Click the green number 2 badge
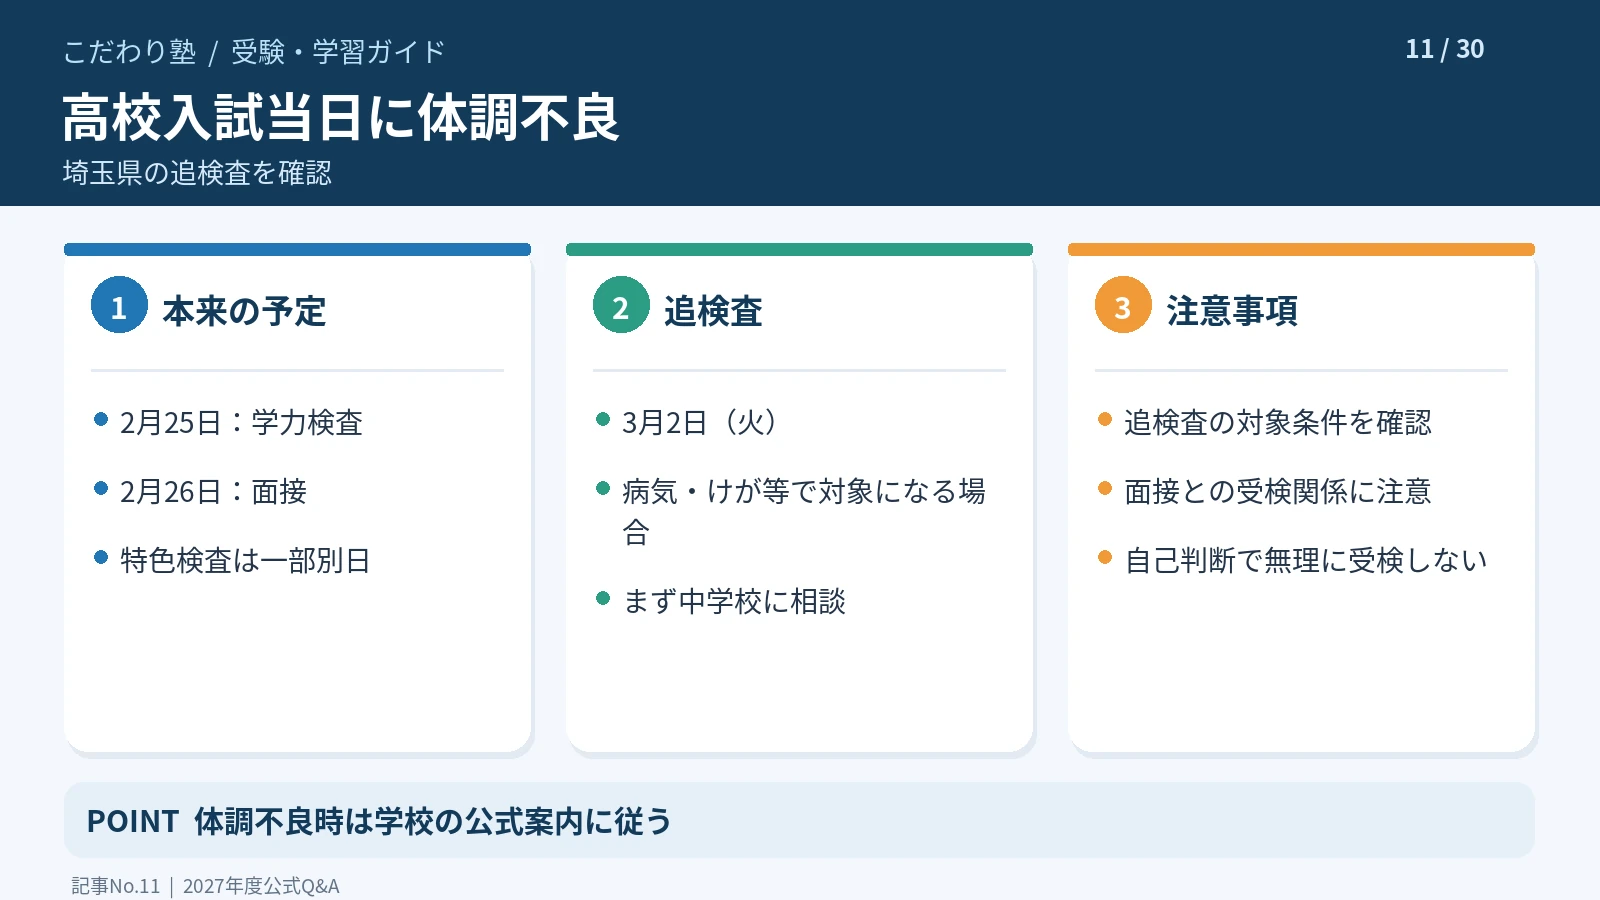Viewport: 1600px width, 900px height. (x=621, y=305)
